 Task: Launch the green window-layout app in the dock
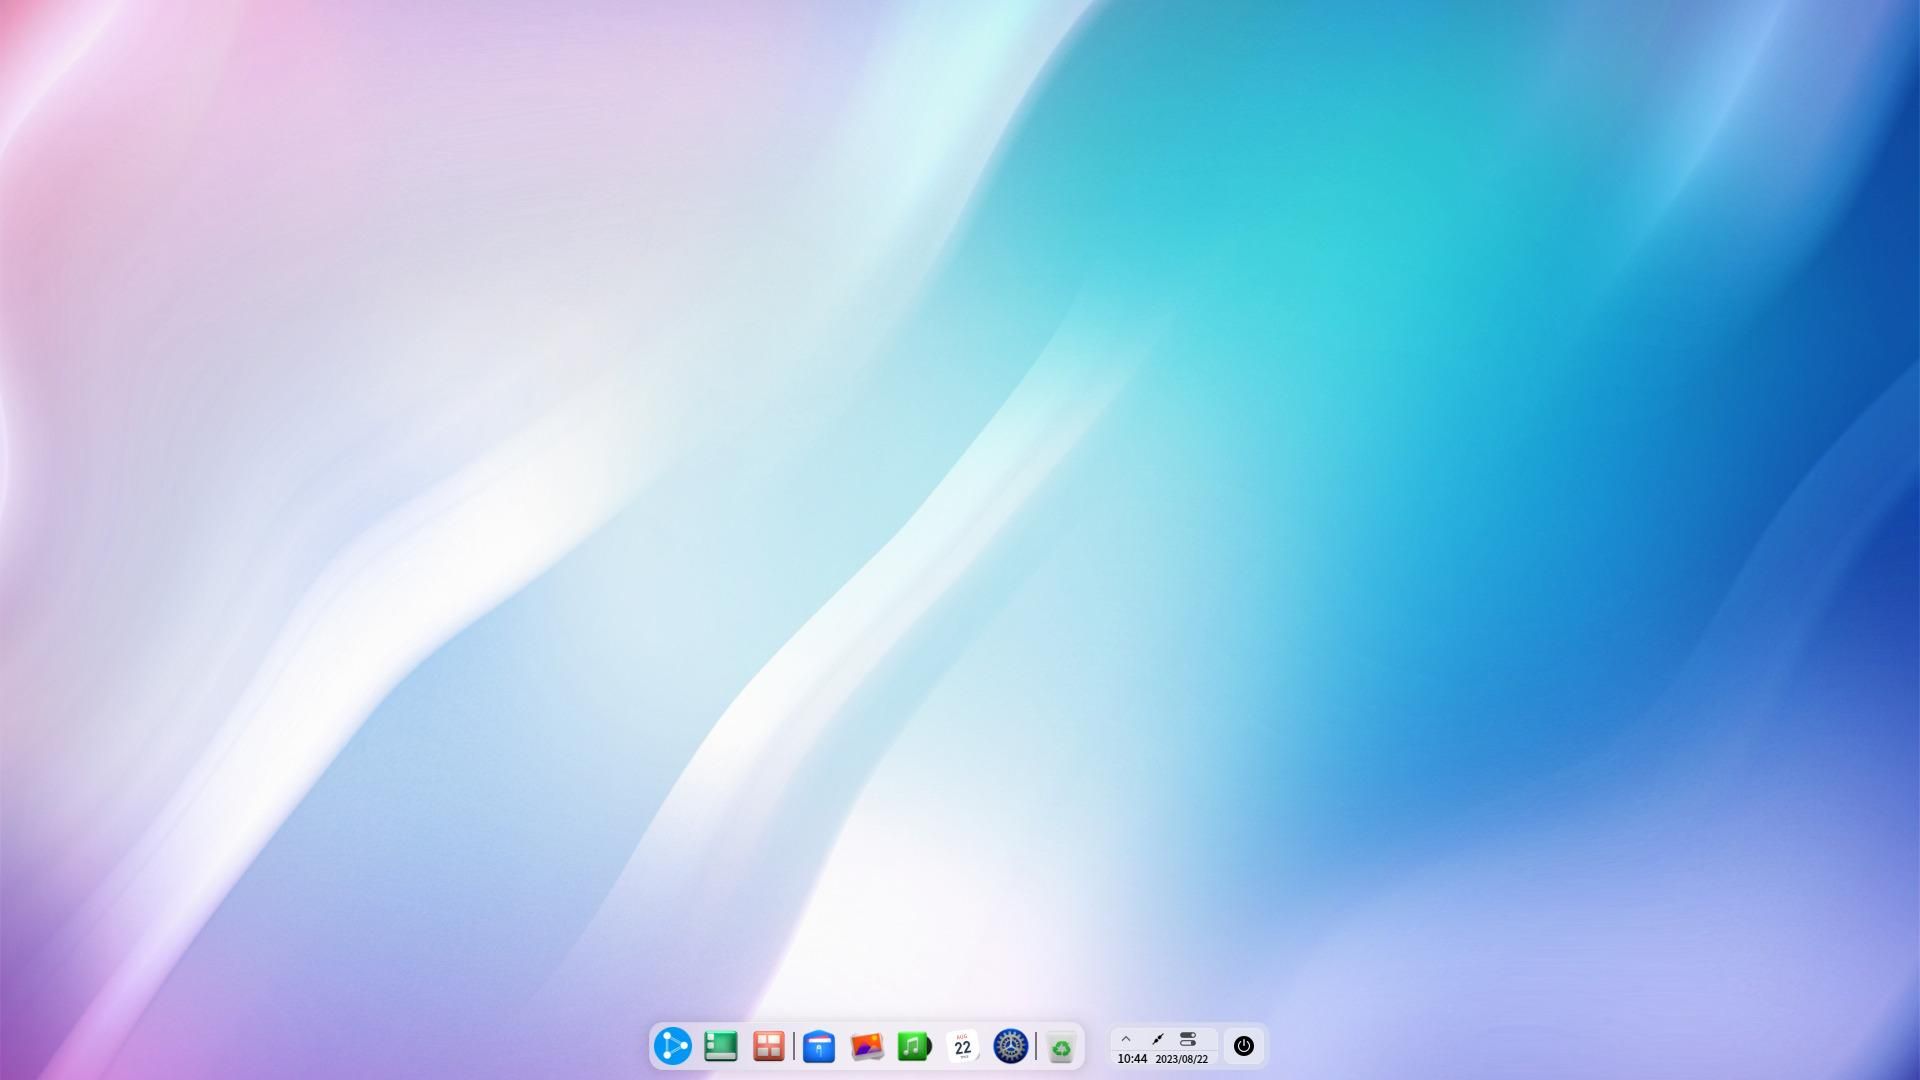pyautogui.click(x=721, y=1046)
